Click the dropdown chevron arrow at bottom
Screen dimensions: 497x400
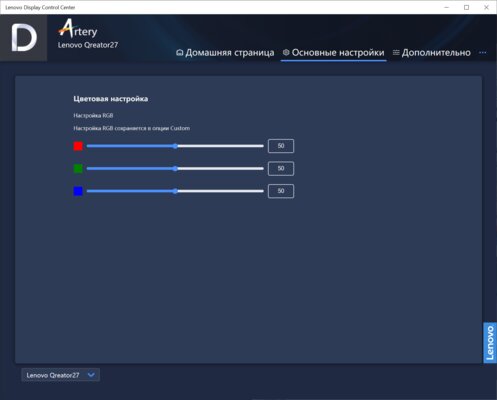pos(91,375)
